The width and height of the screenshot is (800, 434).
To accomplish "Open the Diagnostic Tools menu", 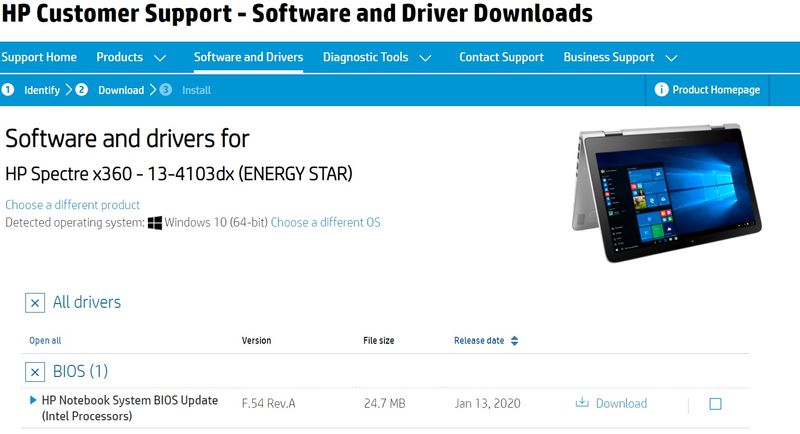I will coord(365,57).
